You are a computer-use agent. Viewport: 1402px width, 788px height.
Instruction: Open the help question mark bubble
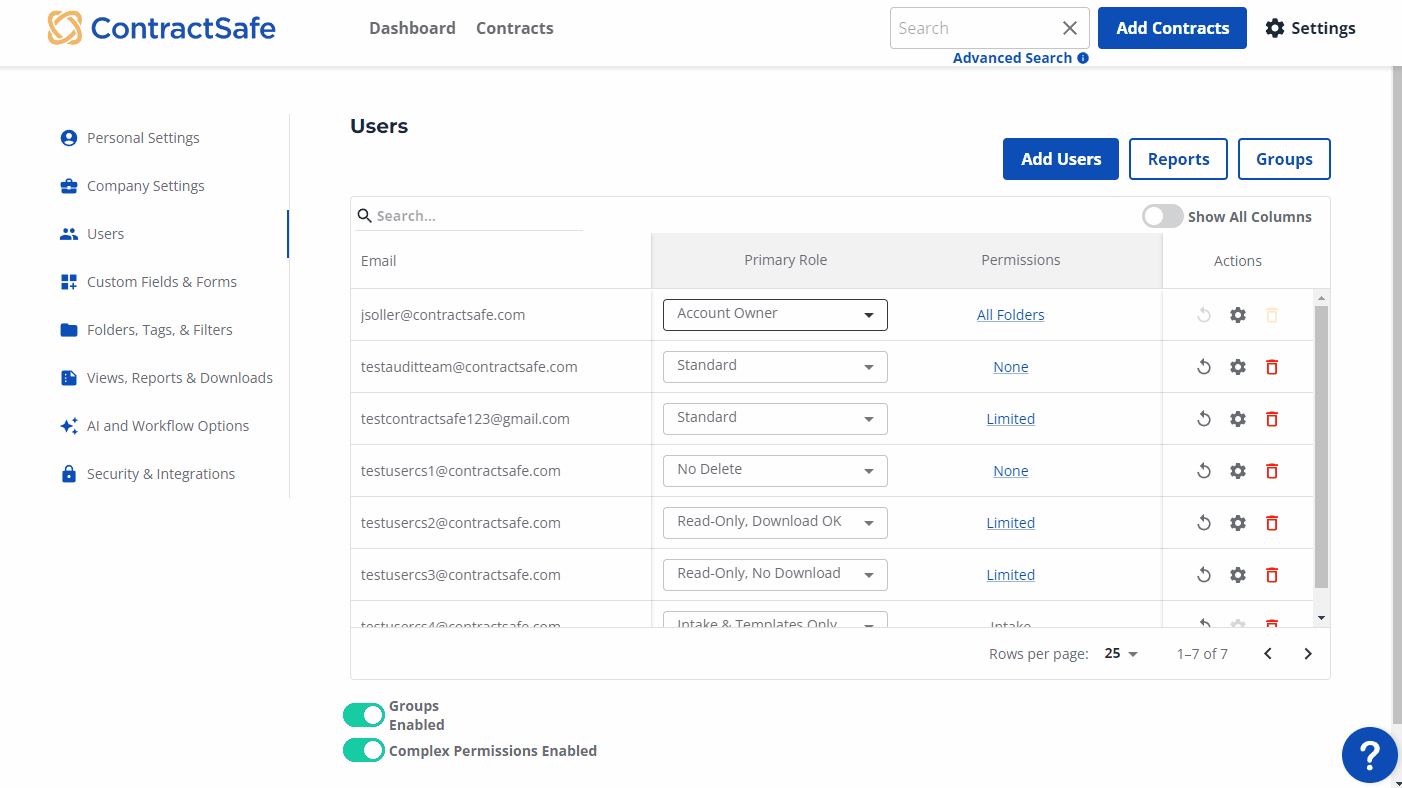click(1369, 755)
